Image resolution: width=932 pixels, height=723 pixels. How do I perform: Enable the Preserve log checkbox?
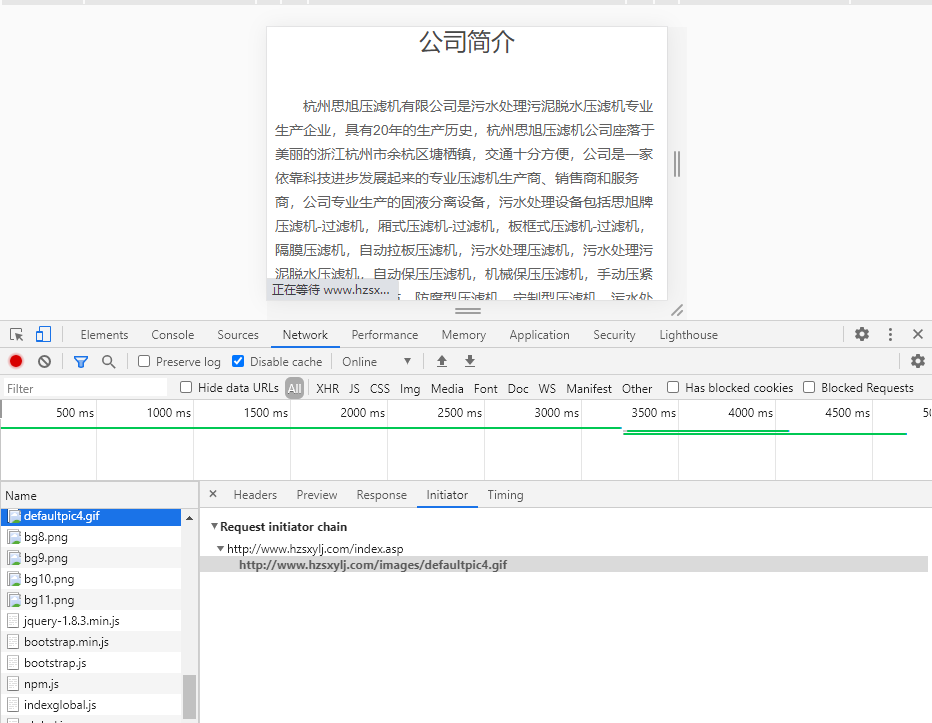pyautogui.click(x=144, y=361)
